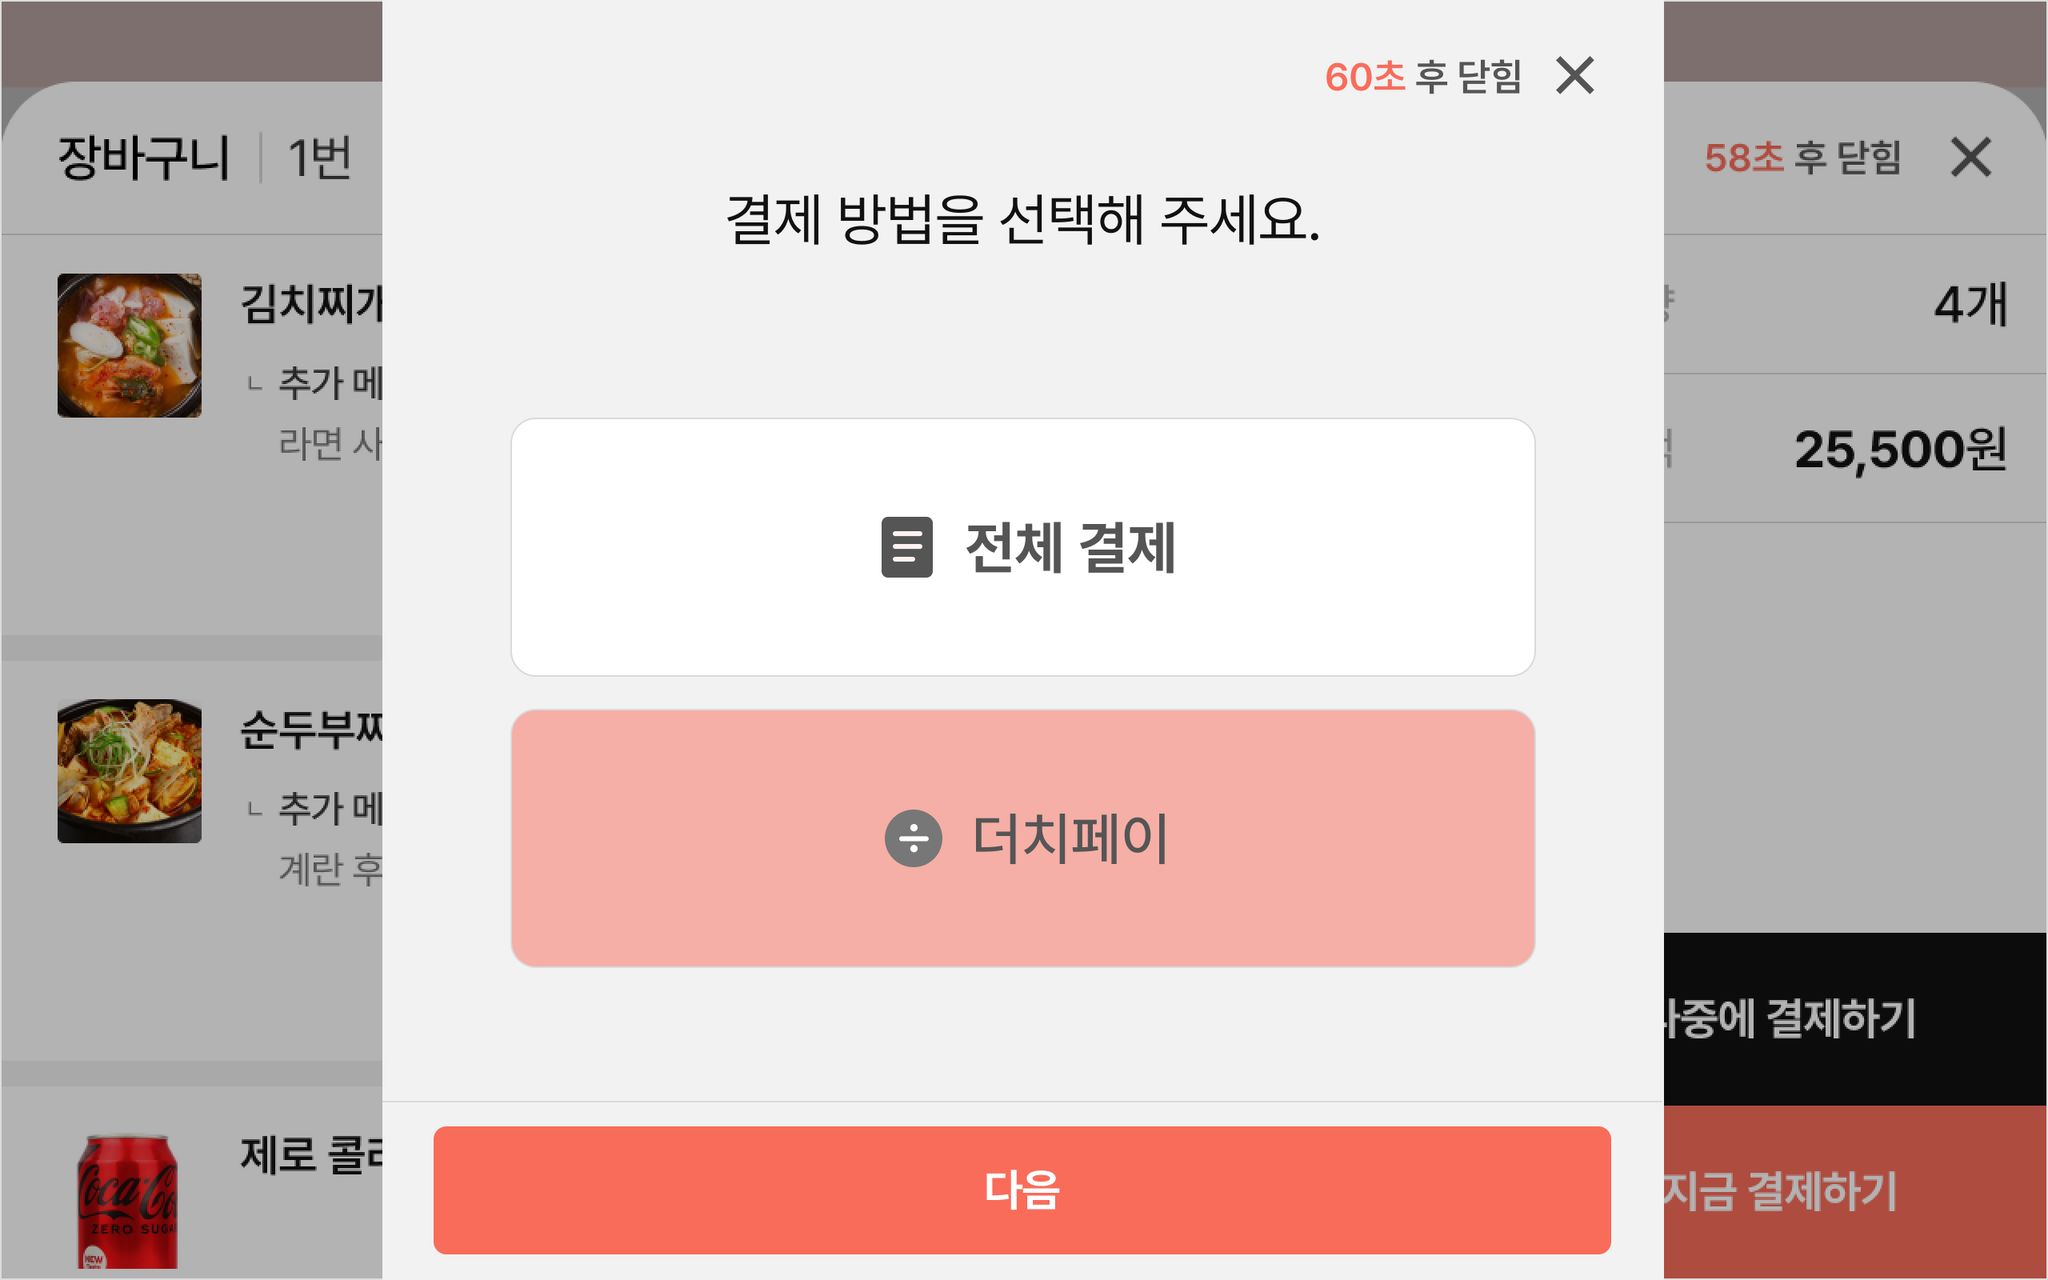The width and height of the screenshot is (2048, 1280).
Task: Click the 다음 button
Action: (1022, 1190)
